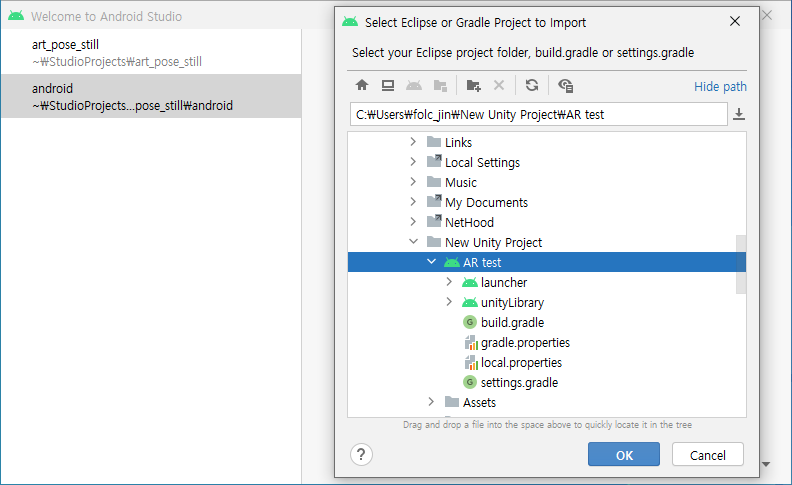Click the properties file icon beside local.properties
Viewport: 792px width, 485px height.
tap(471, 363)
